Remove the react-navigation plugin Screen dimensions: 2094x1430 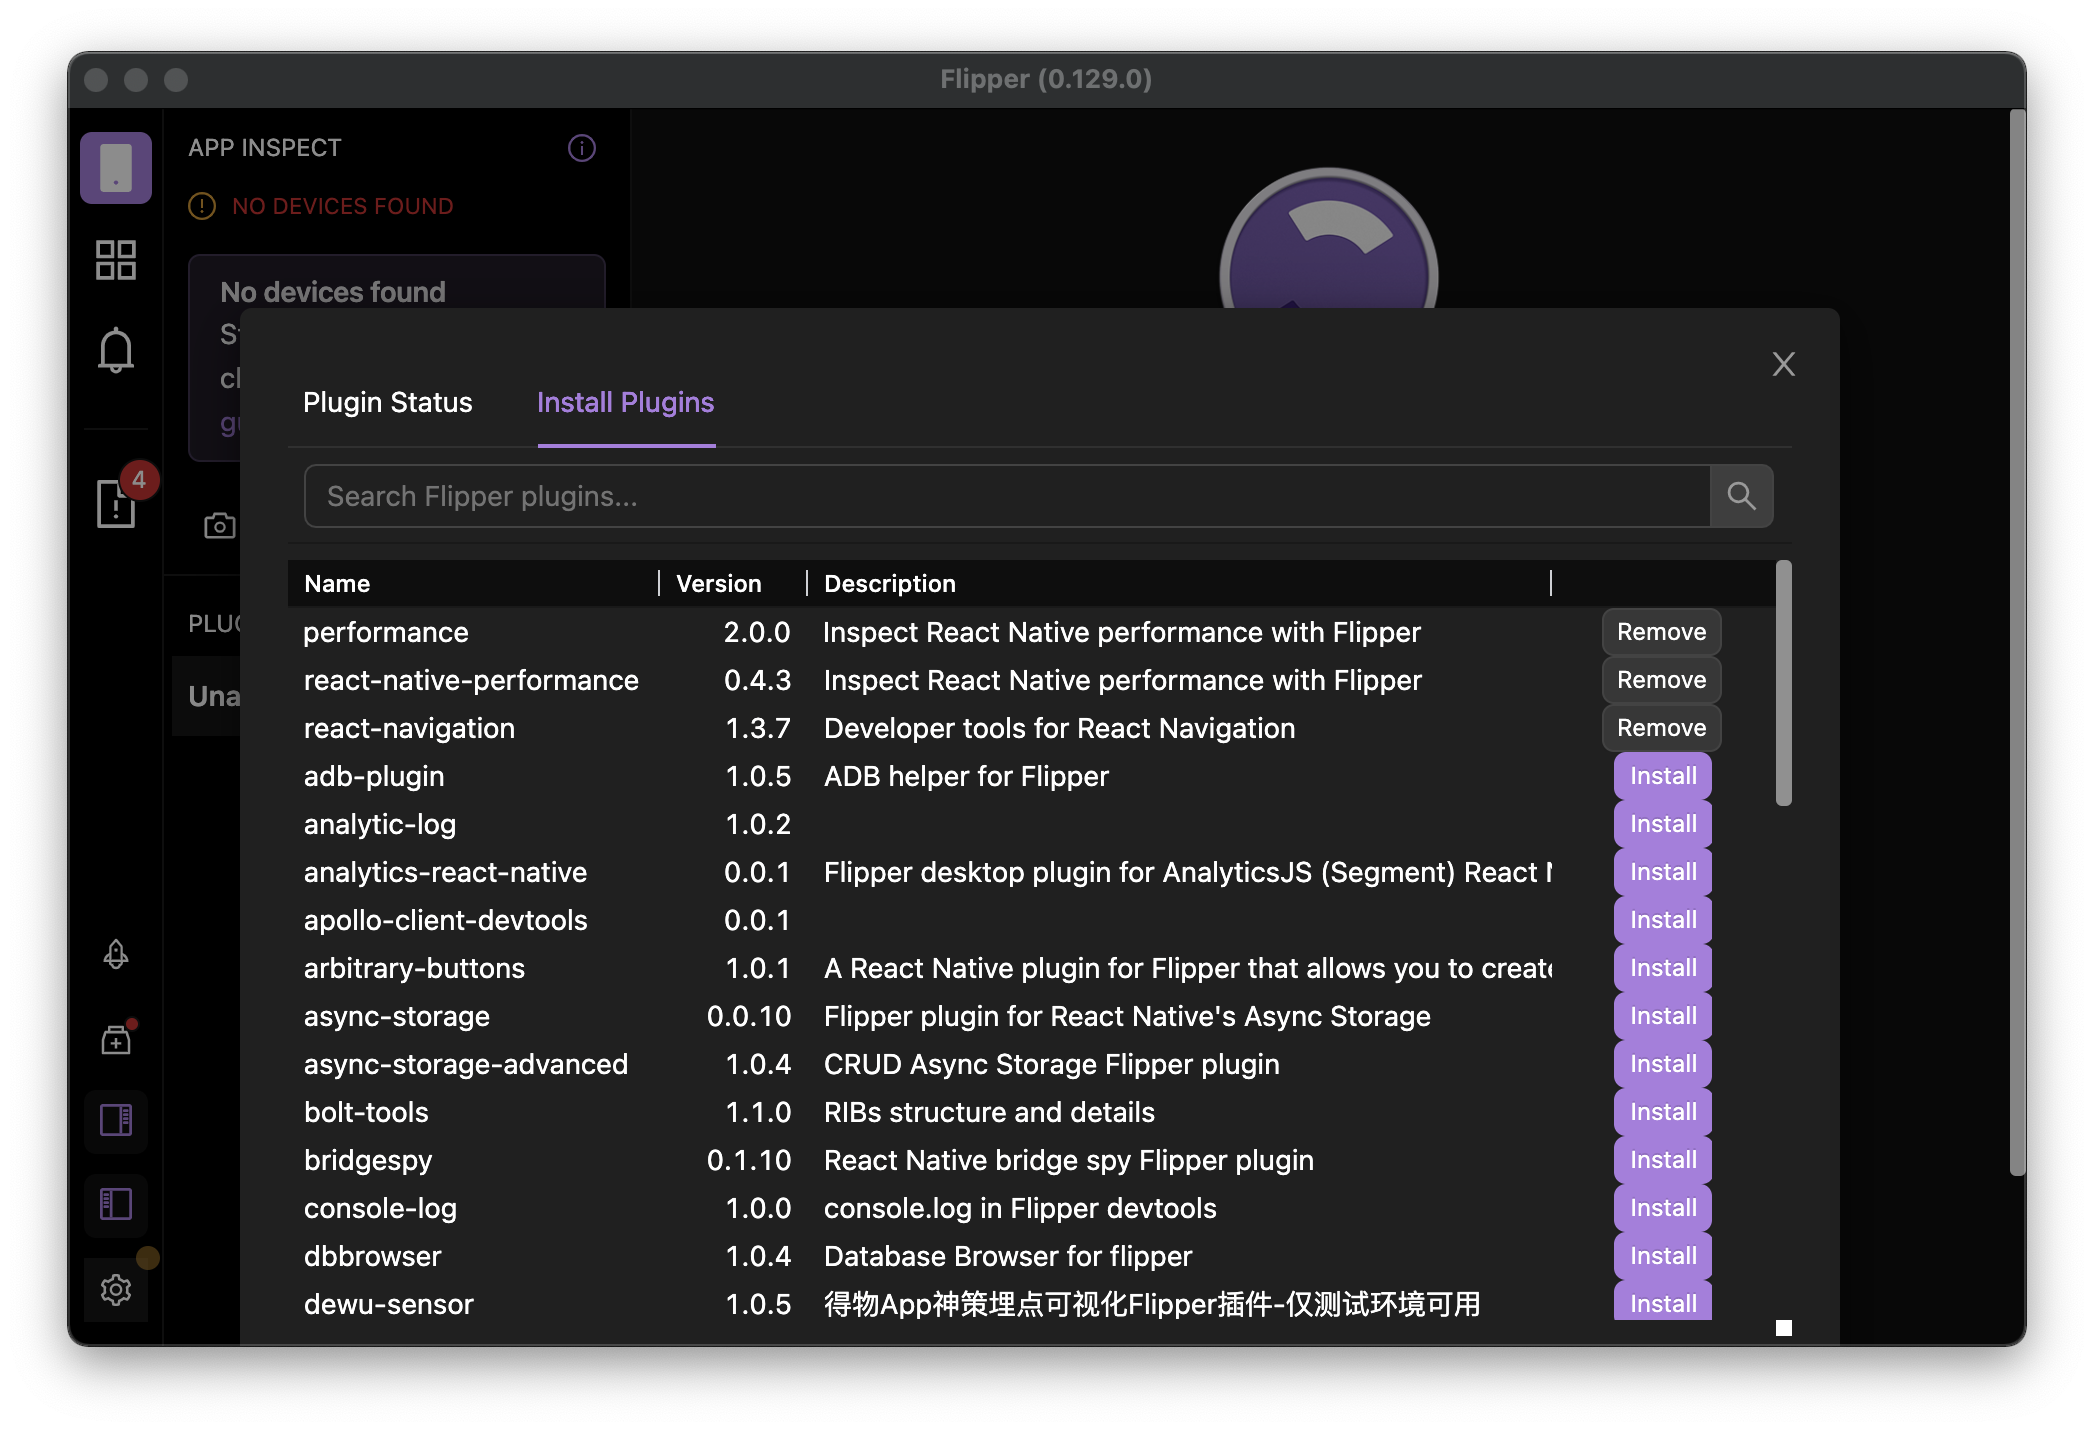coord(1661,728)
